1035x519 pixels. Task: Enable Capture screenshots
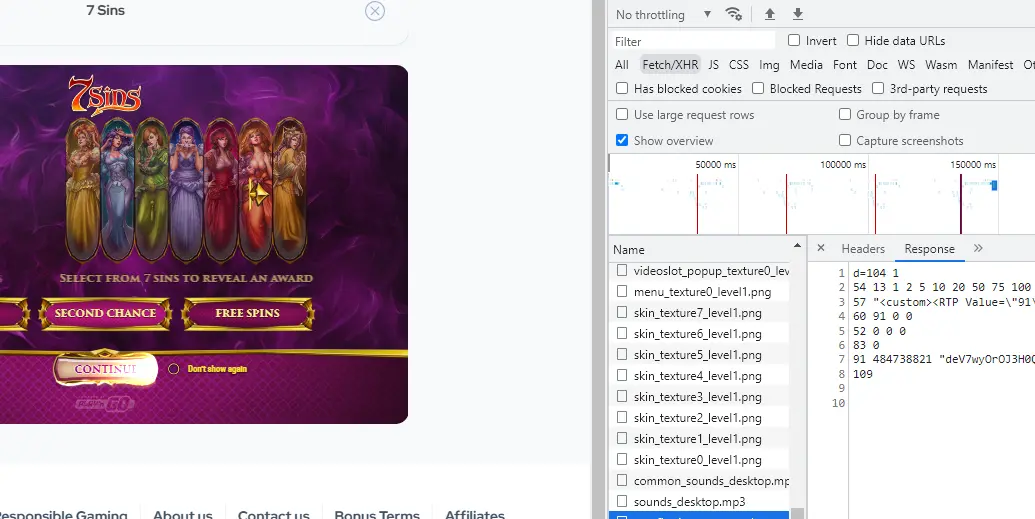pos(845,140)
